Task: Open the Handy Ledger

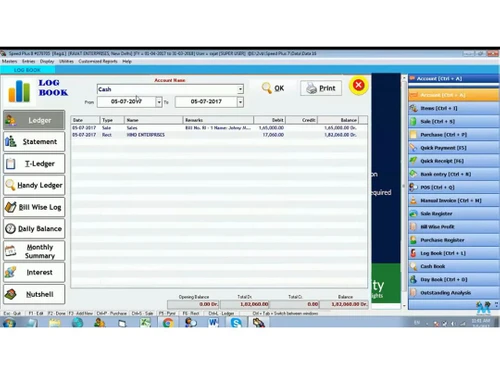Action: (34, 185)
